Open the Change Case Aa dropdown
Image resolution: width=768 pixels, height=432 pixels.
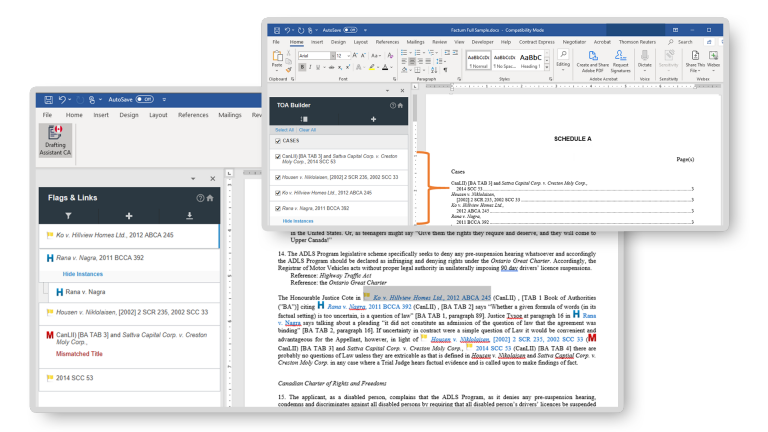[x=376, y=56]
